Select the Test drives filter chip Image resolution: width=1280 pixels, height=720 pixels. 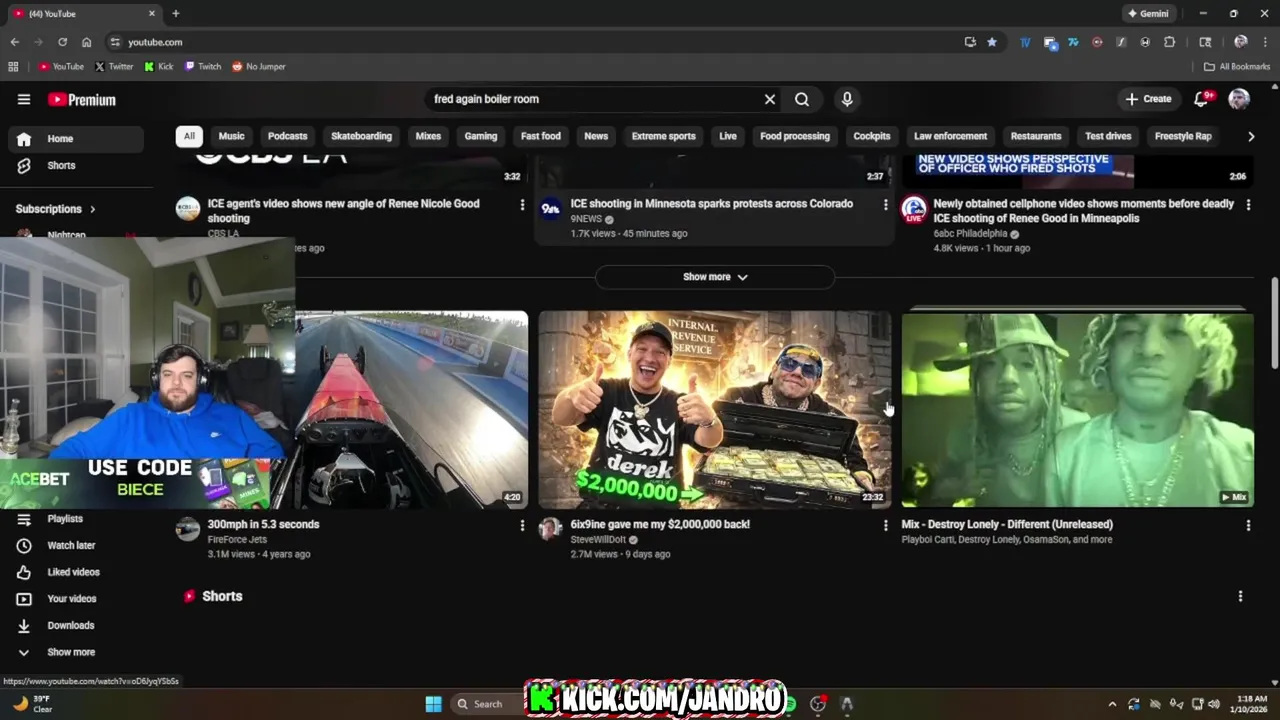point(1108,136)
